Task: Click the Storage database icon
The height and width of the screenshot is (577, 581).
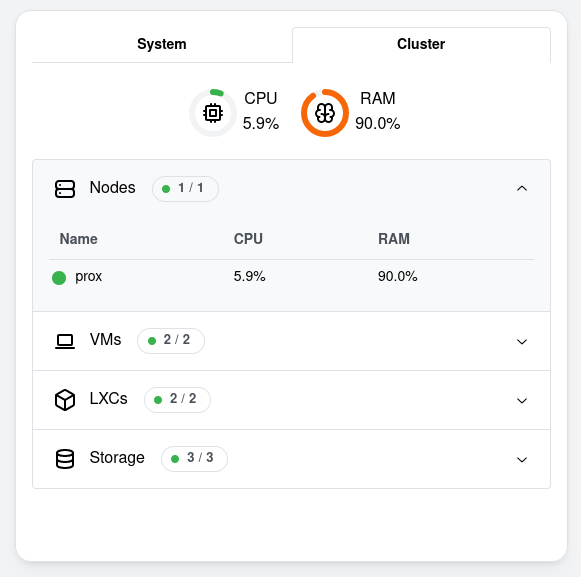Action: pos(65,459)
